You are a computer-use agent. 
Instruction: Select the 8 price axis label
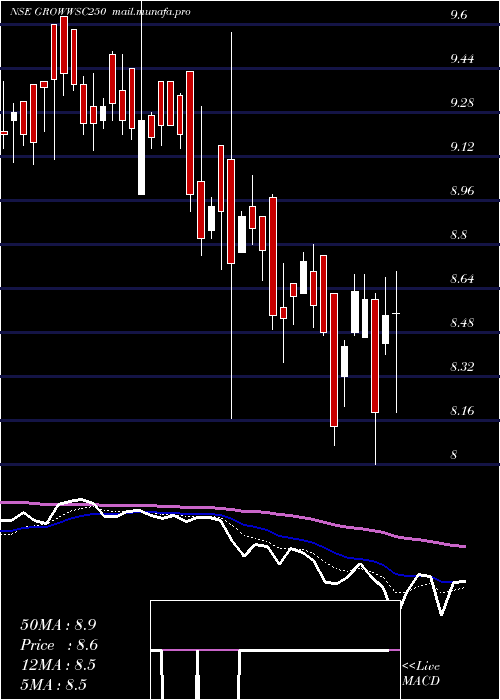click(x=454, y=455)
